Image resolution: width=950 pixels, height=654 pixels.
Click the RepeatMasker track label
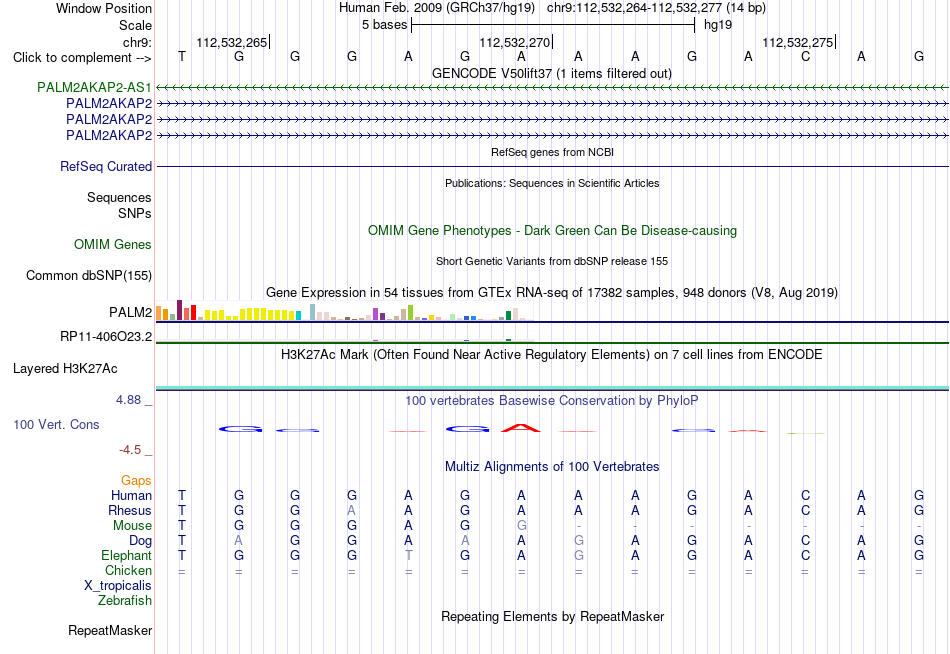110,630
